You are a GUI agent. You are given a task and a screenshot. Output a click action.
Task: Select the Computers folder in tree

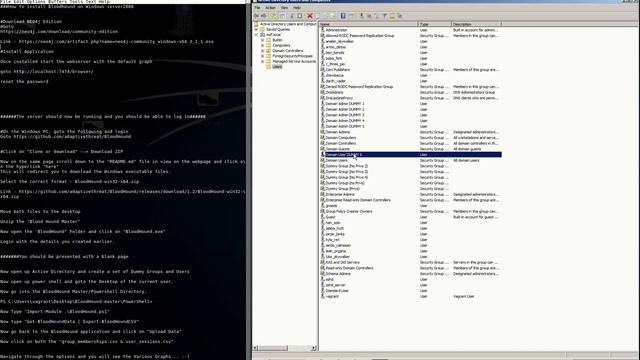click(x=281, y=45)
